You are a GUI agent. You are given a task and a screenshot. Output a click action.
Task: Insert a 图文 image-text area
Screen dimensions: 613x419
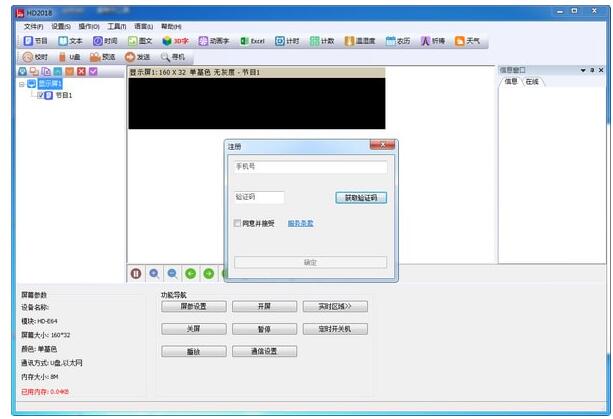140,41
